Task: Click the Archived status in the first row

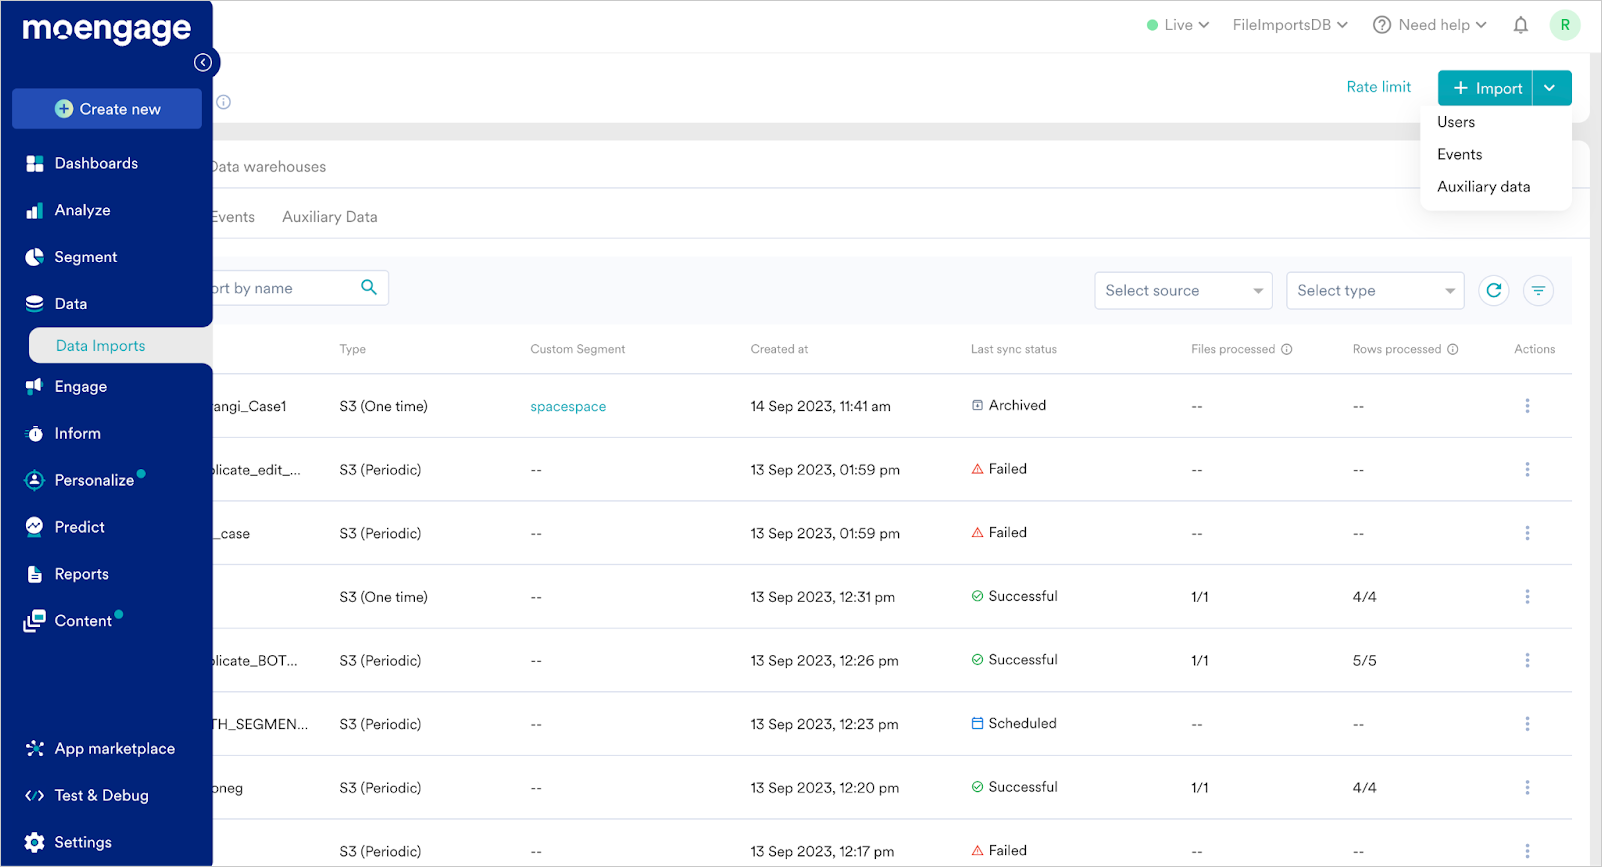Action: click(x=1009, y=405)
